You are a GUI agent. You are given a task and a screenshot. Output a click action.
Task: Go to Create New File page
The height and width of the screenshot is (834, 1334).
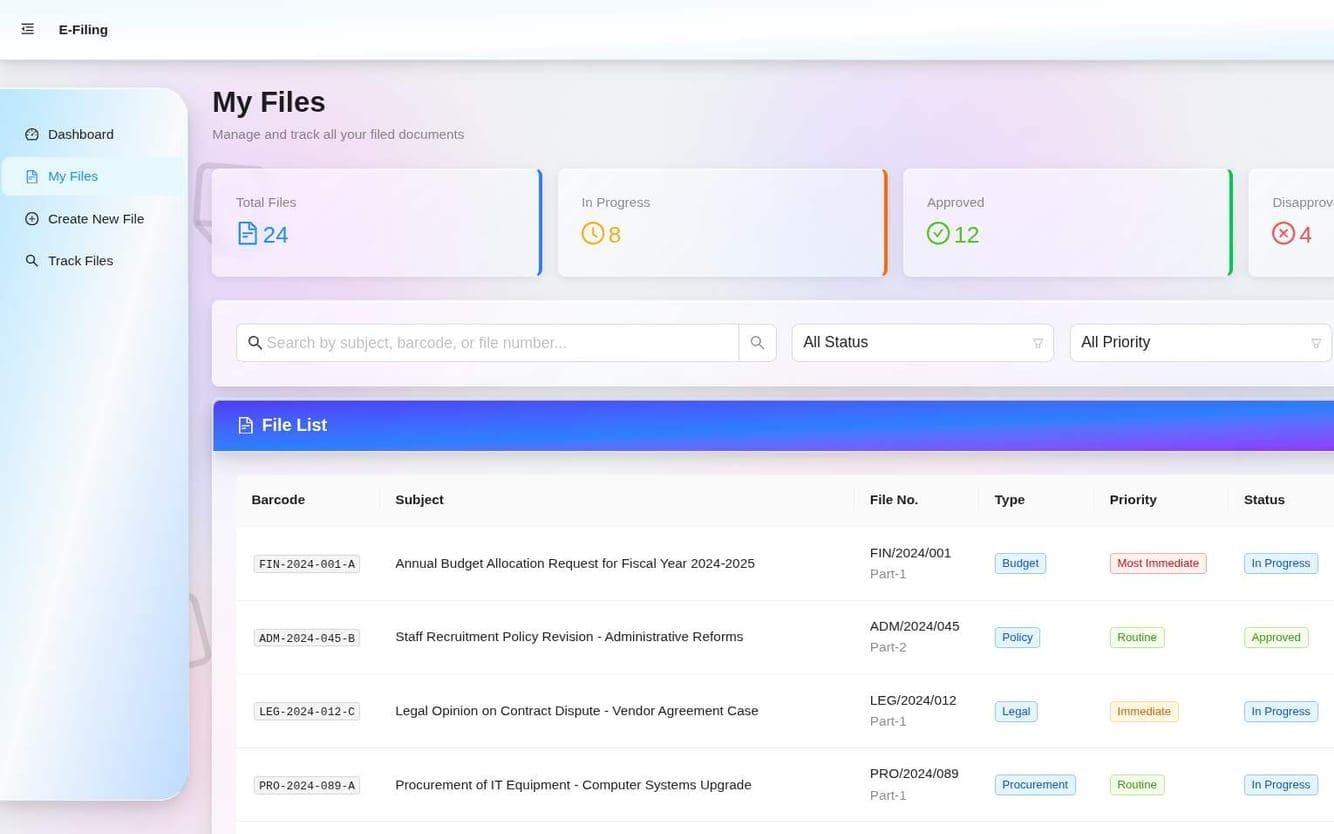click(x=94, y=219)
